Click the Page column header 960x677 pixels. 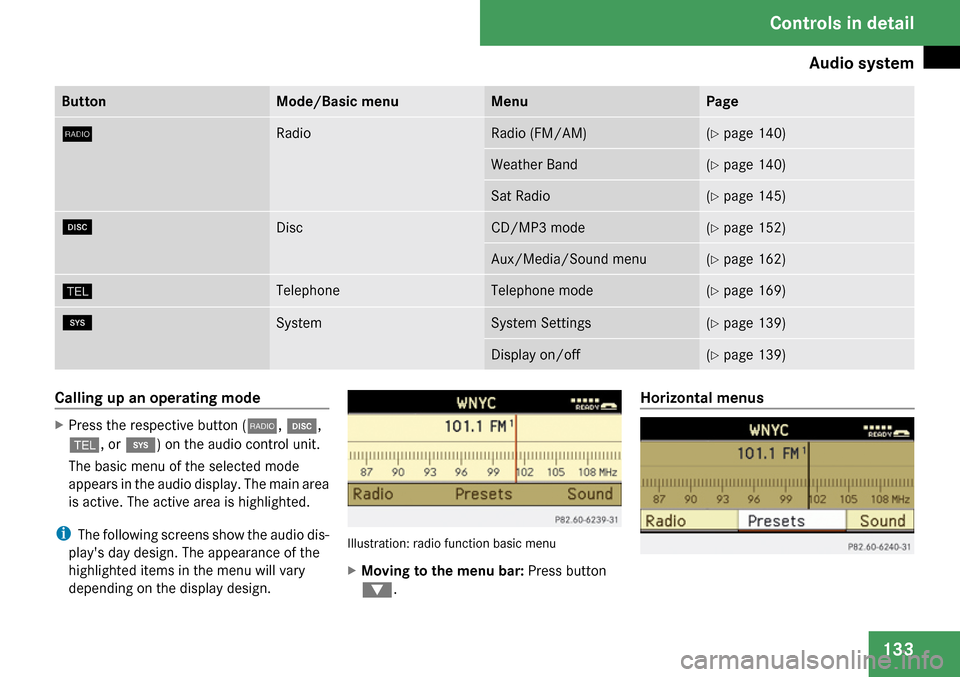(x=807, y=101)
